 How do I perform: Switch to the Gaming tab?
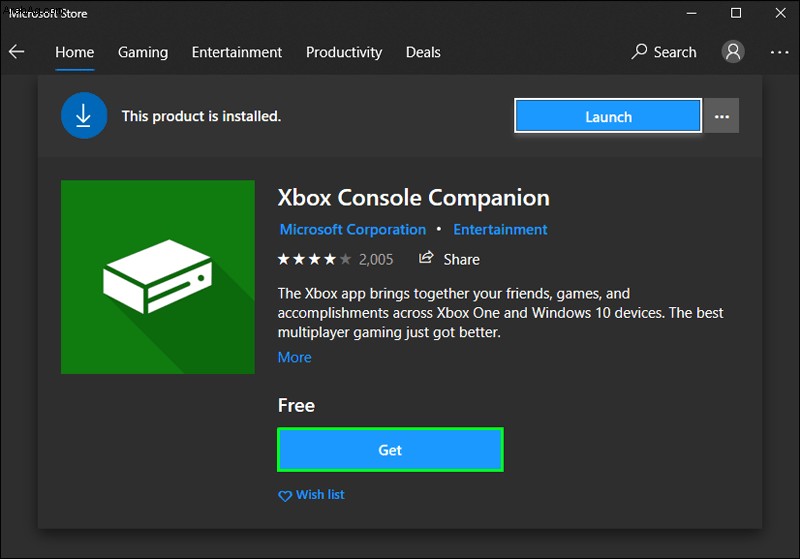click(x=143, y=52)
